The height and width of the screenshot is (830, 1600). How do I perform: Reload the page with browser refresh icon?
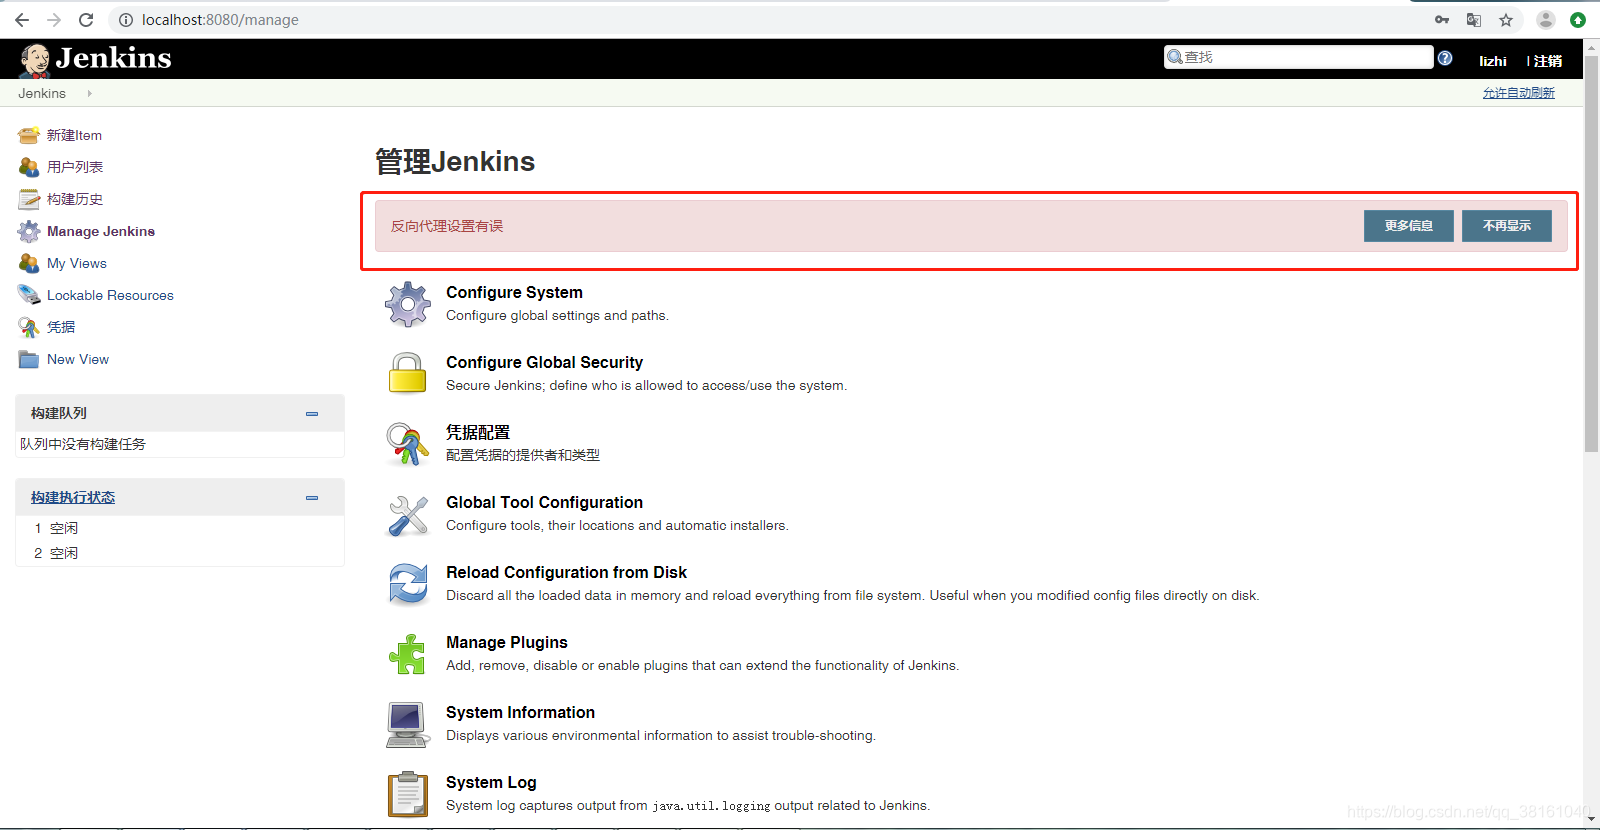click(x=86, y=20)
